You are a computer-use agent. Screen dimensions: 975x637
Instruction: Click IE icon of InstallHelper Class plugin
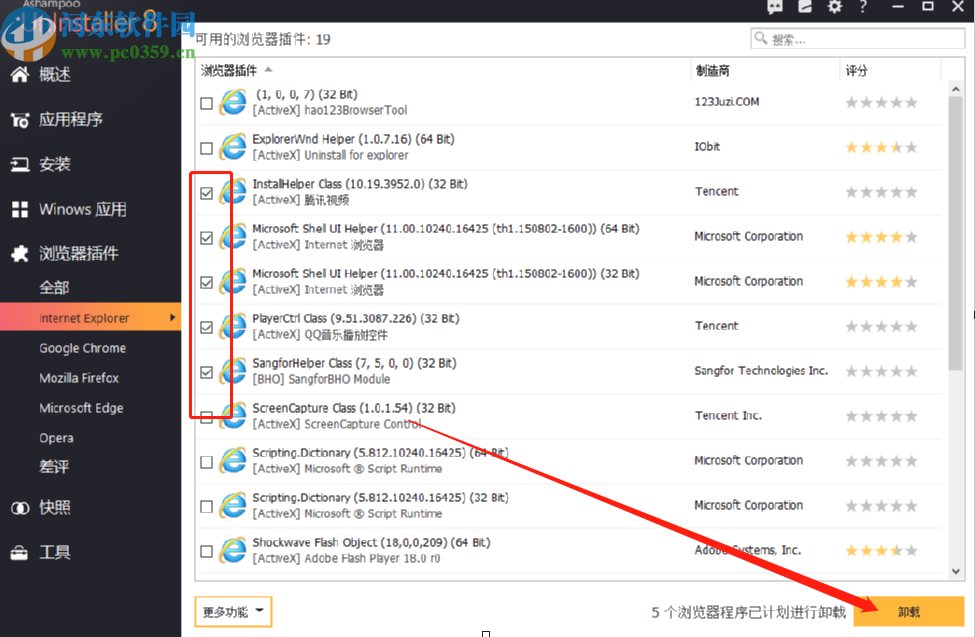tap(234, 192)
